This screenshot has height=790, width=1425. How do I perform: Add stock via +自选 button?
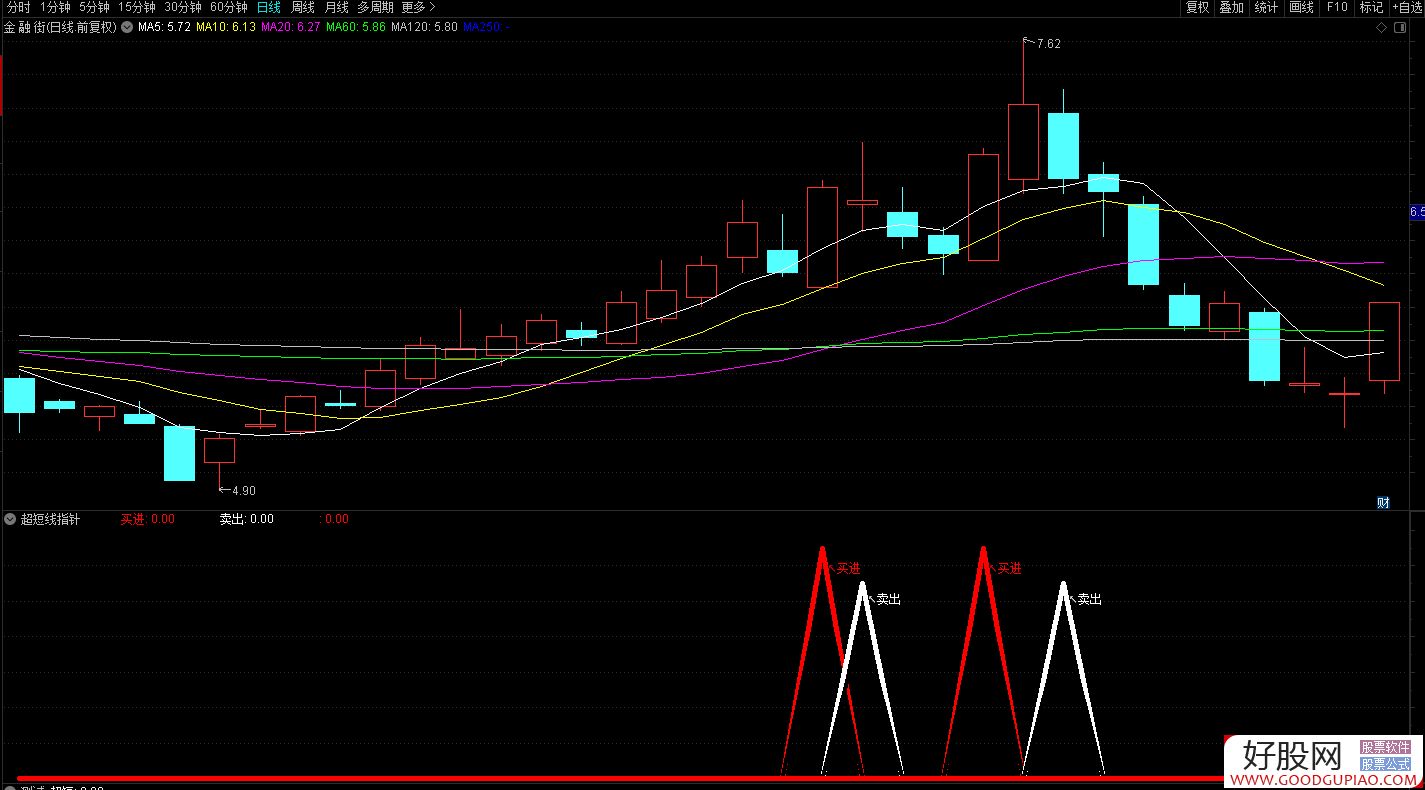coord(1406,7)
